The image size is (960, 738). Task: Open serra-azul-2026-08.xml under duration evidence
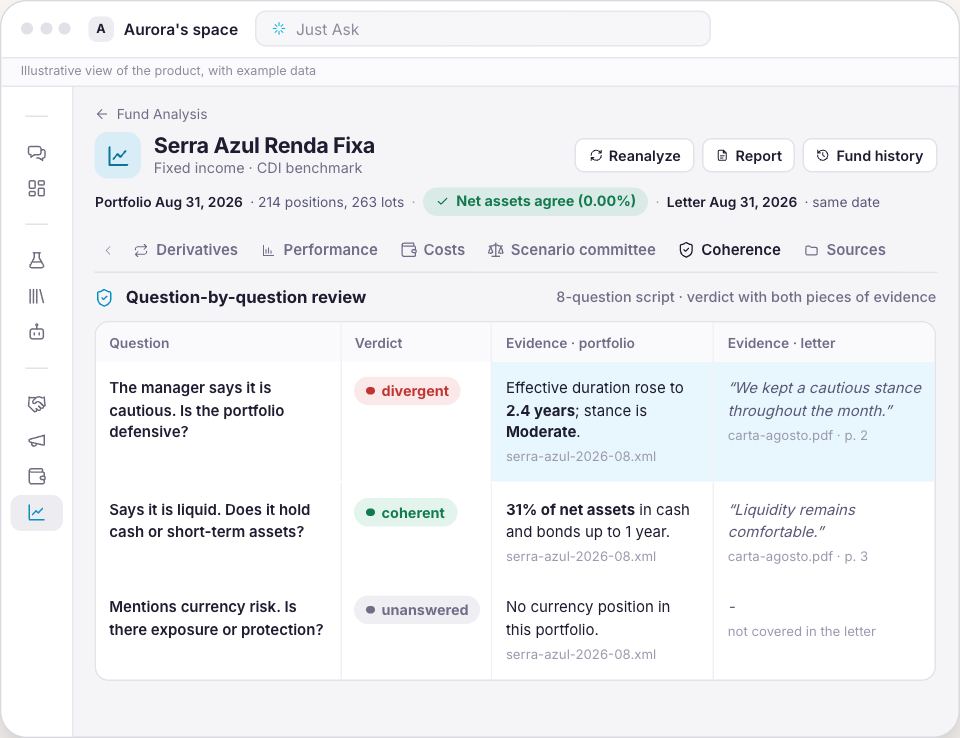click(x=580, y=456)
